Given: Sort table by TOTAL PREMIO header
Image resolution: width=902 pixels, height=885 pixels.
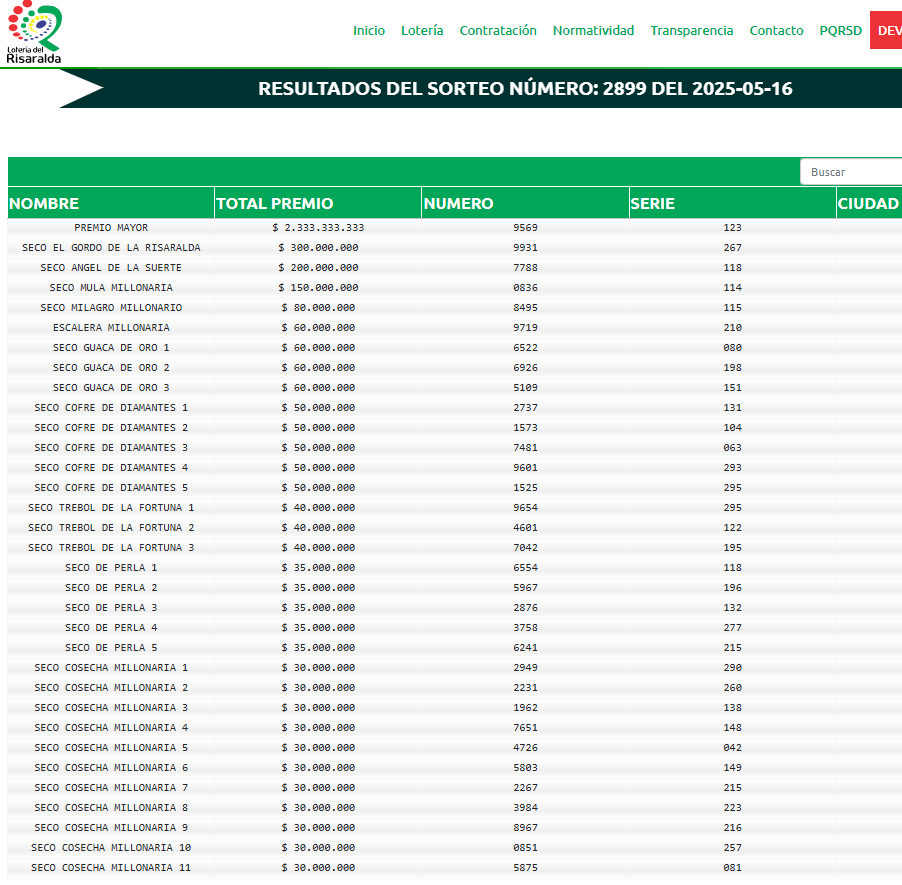Looking at the screenshot, I should pyautogui.click(x=318, y=203).
